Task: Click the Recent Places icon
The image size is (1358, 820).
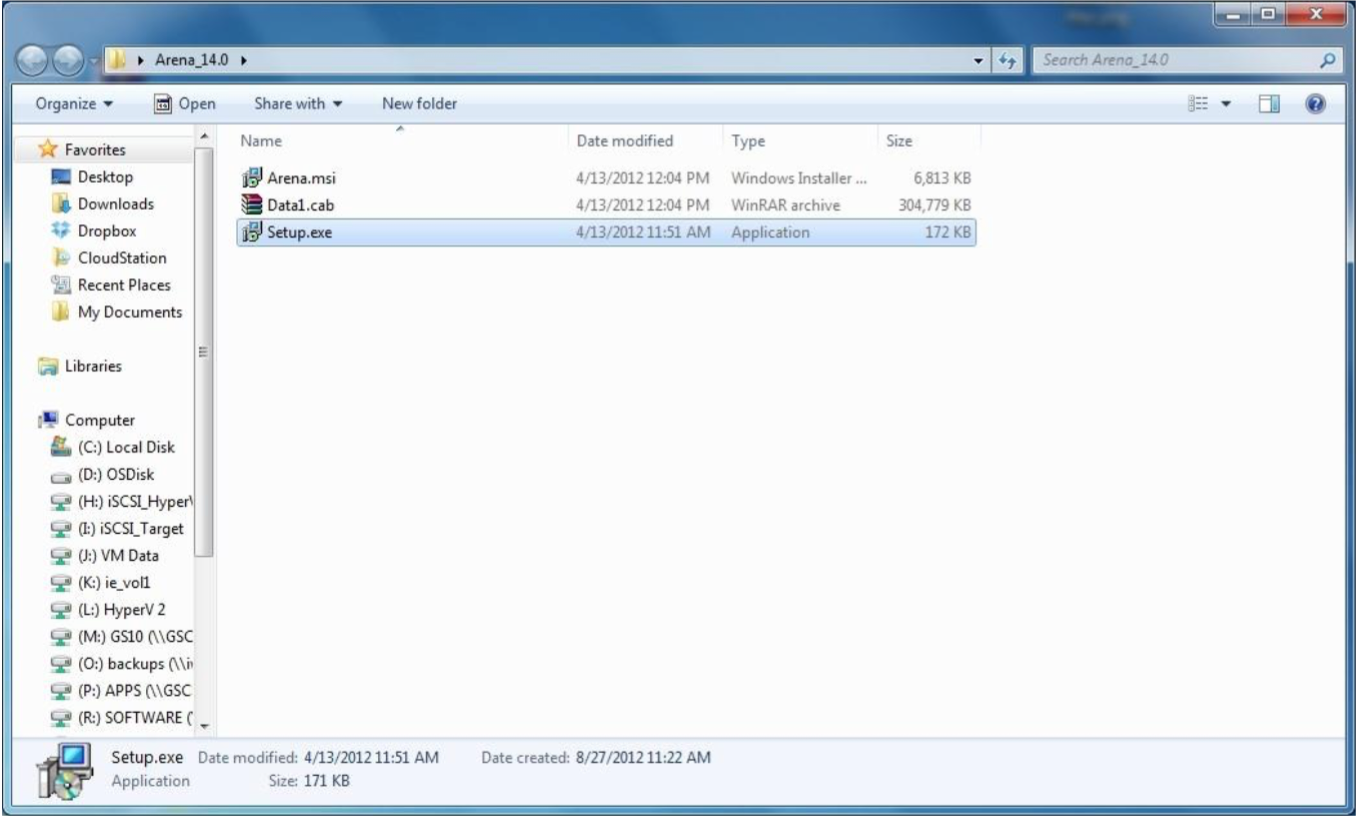Action: pyautogui.click(x=59, y=285)
